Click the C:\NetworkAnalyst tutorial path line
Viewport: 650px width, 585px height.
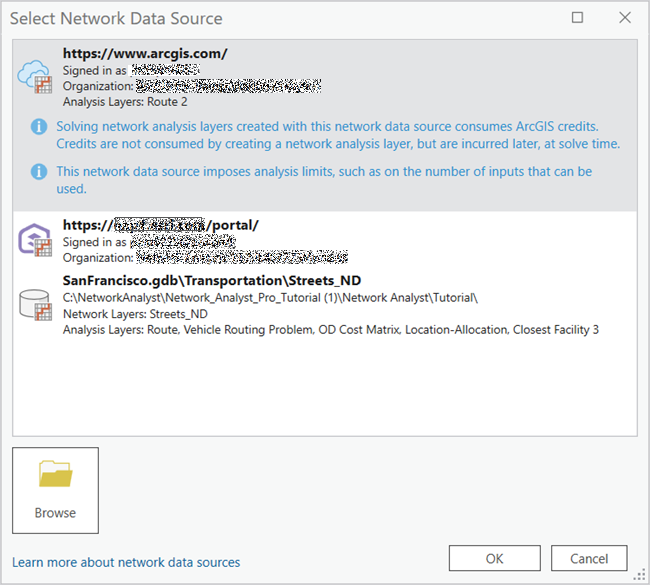tap(270, 298)
